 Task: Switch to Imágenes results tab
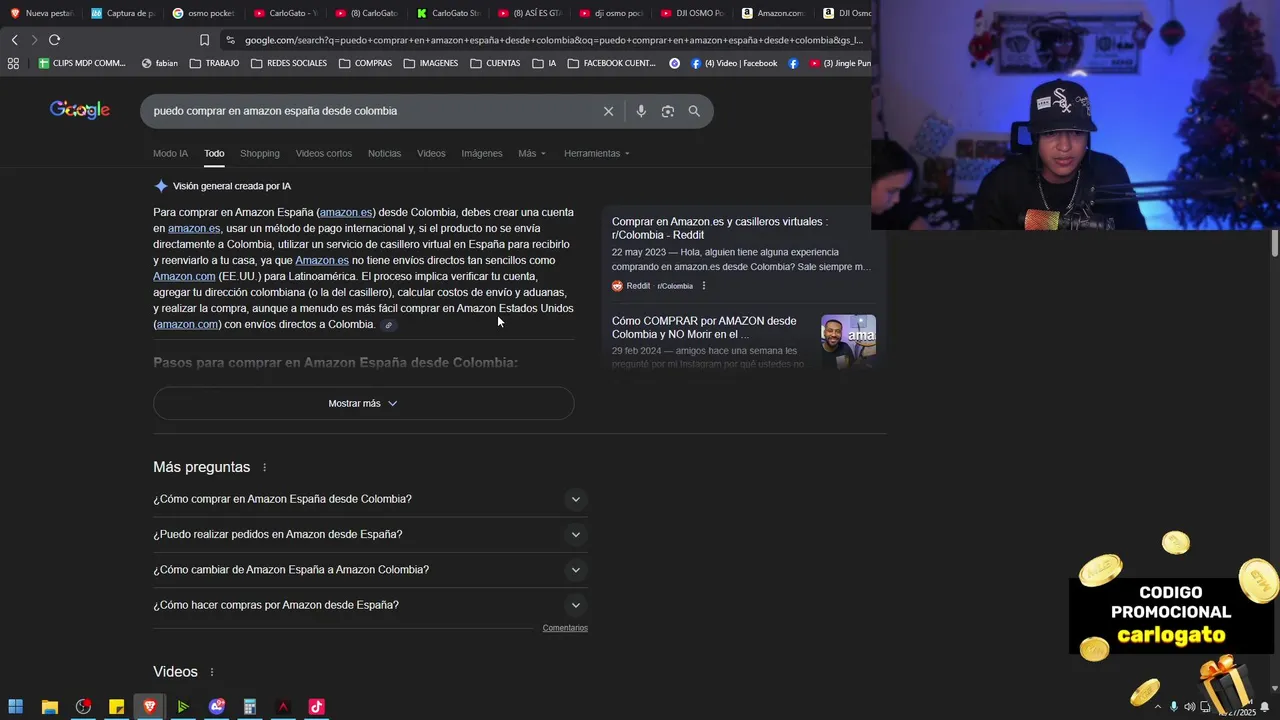click(481, 153)
